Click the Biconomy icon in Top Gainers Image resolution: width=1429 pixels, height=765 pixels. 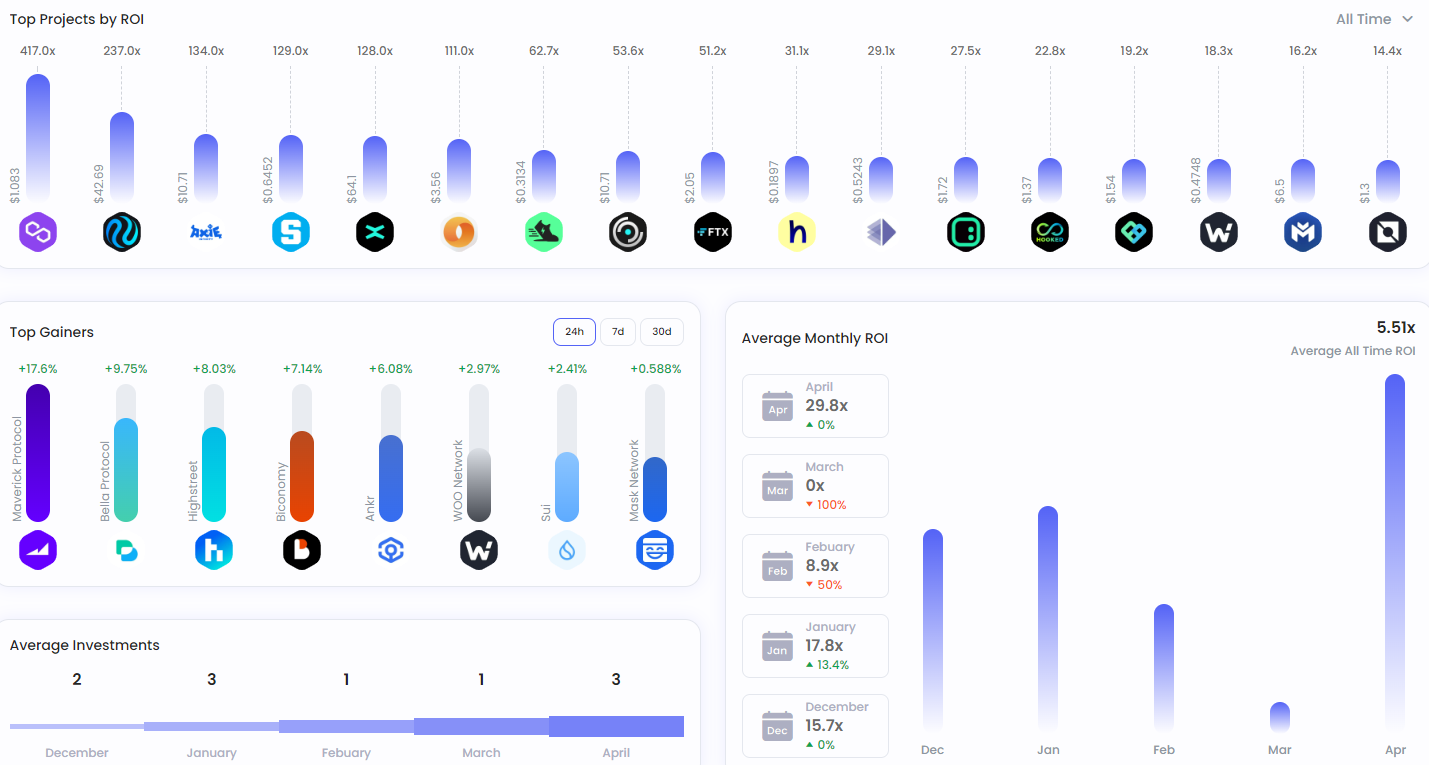click(x=302, y=550)
